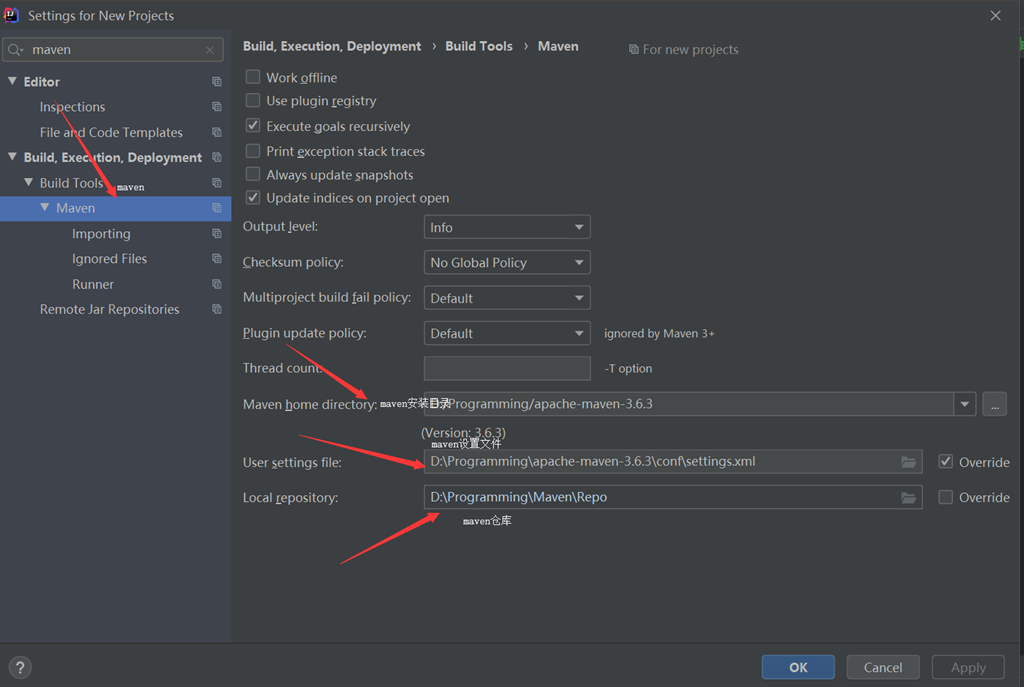Click the OK button

click(x=798, y=667)
